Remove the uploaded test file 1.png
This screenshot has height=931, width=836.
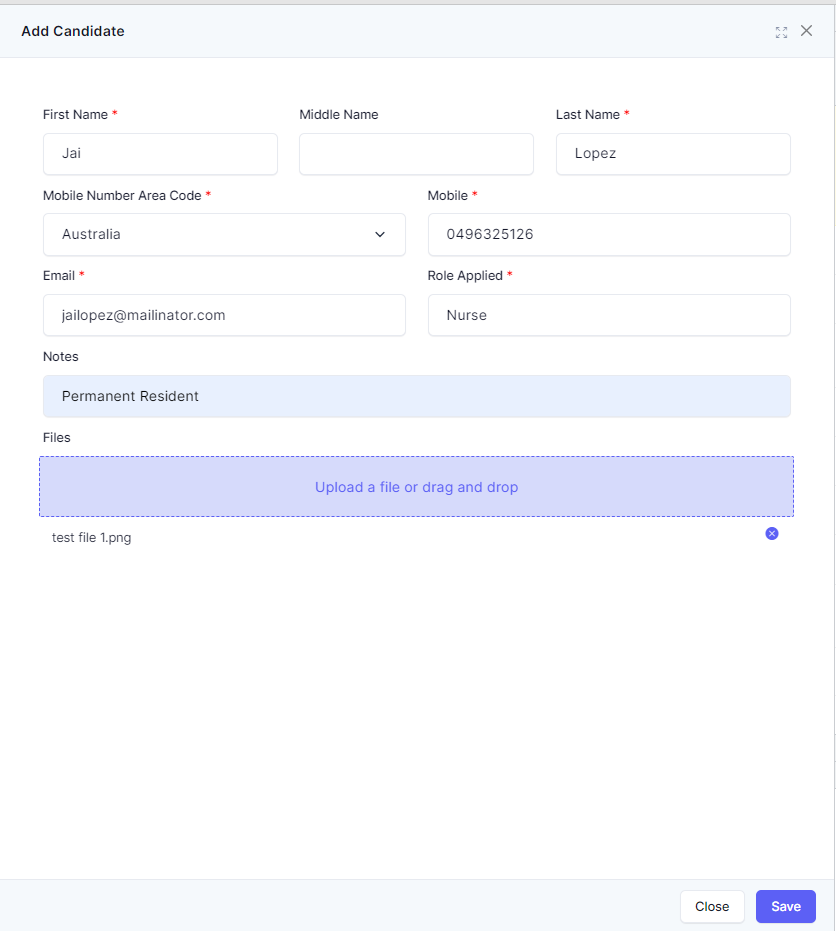pos(772,534)
